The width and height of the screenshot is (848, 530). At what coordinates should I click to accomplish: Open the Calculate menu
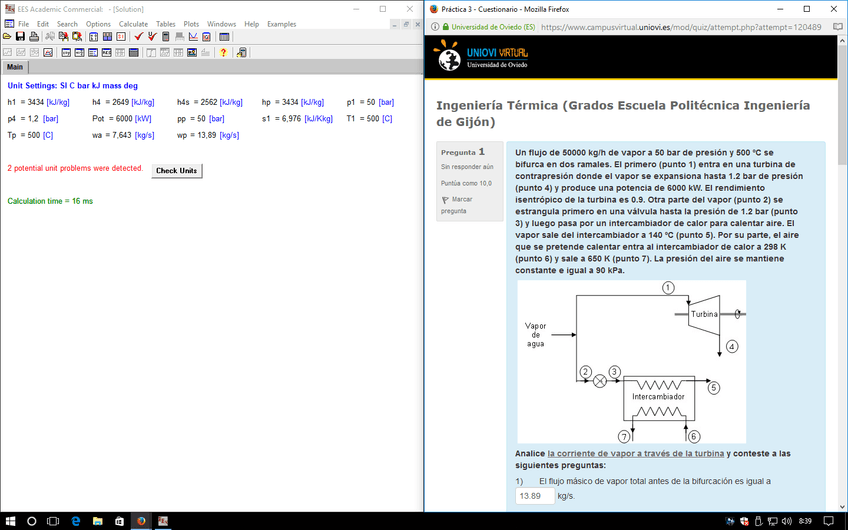point(133,23)
